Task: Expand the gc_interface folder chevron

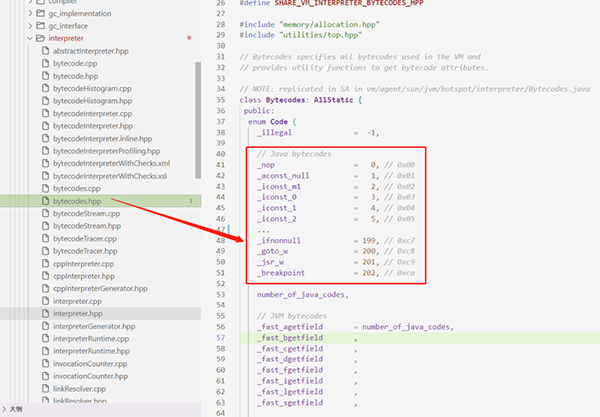Action: click(x=30, y=26)
